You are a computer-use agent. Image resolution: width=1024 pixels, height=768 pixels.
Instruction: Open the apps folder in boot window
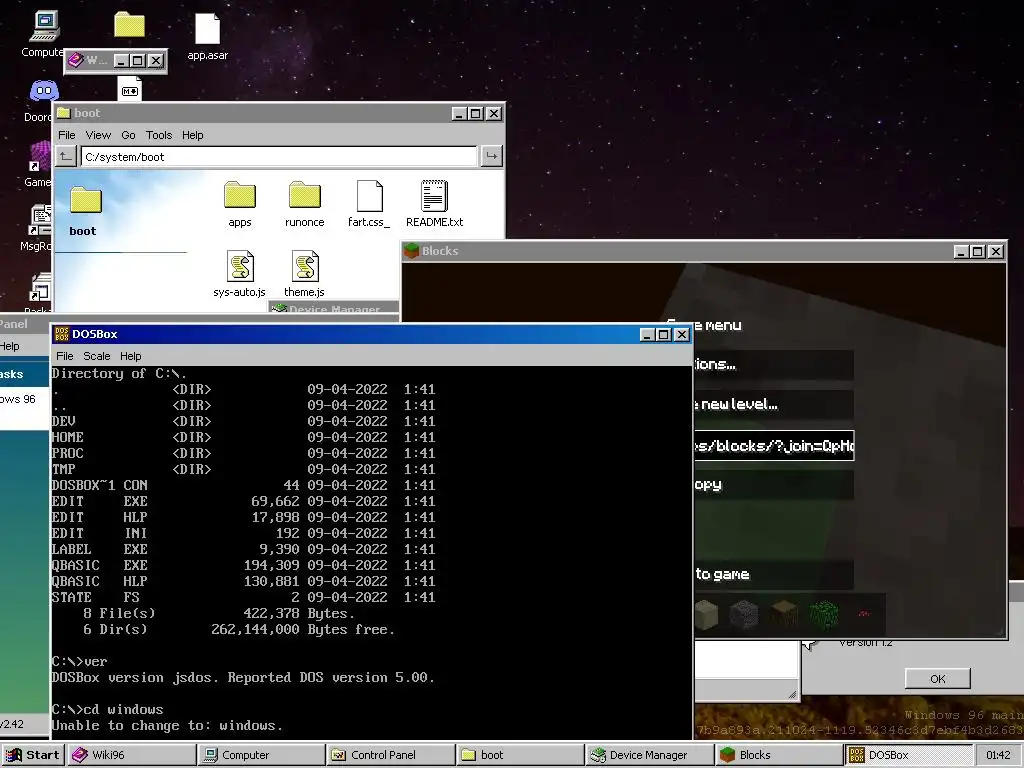click(x=240, y=204)
